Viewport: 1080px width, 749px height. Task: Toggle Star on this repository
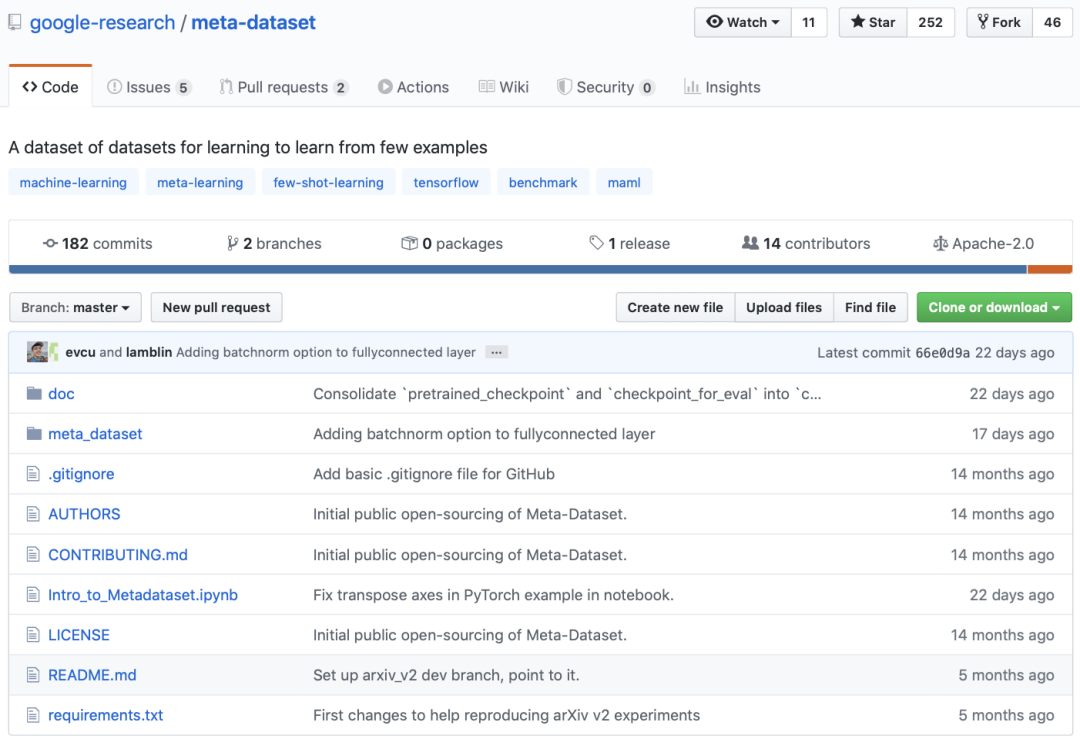pos(873,22)
